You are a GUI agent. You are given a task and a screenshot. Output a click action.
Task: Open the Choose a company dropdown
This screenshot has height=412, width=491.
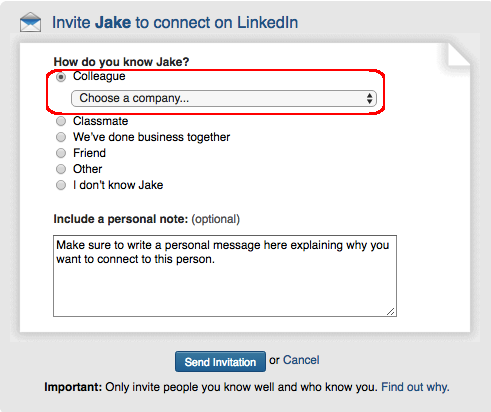point(224,98)
